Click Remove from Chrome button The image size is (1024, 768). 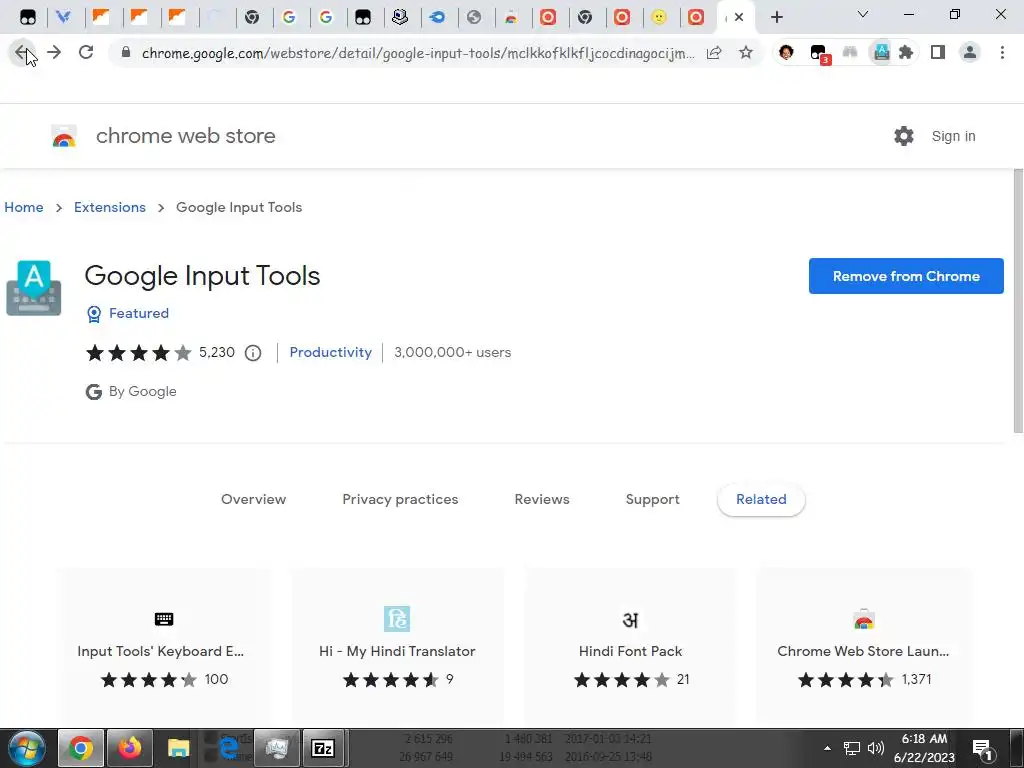coord(906,276)
